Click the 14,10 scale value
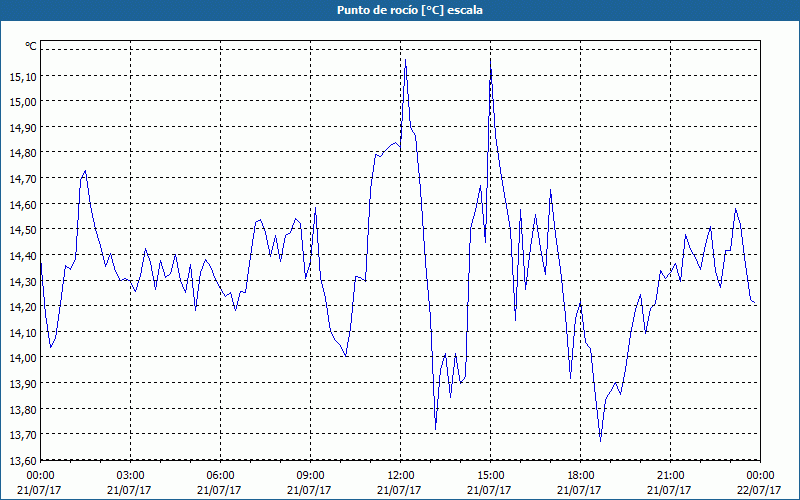Image resolution: width=800 pixels, height=500 pixels. [23, 332]
